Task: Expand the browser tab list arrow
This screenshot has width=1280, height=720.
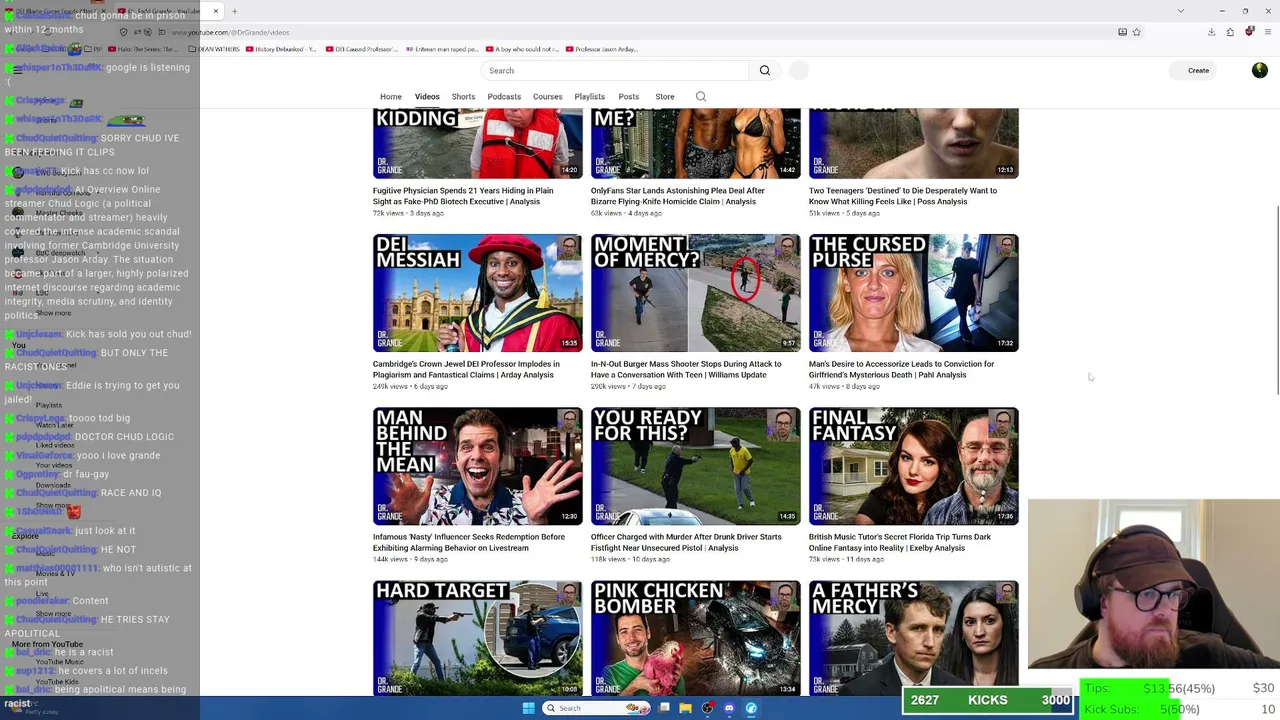Action: click(1181, 11)
